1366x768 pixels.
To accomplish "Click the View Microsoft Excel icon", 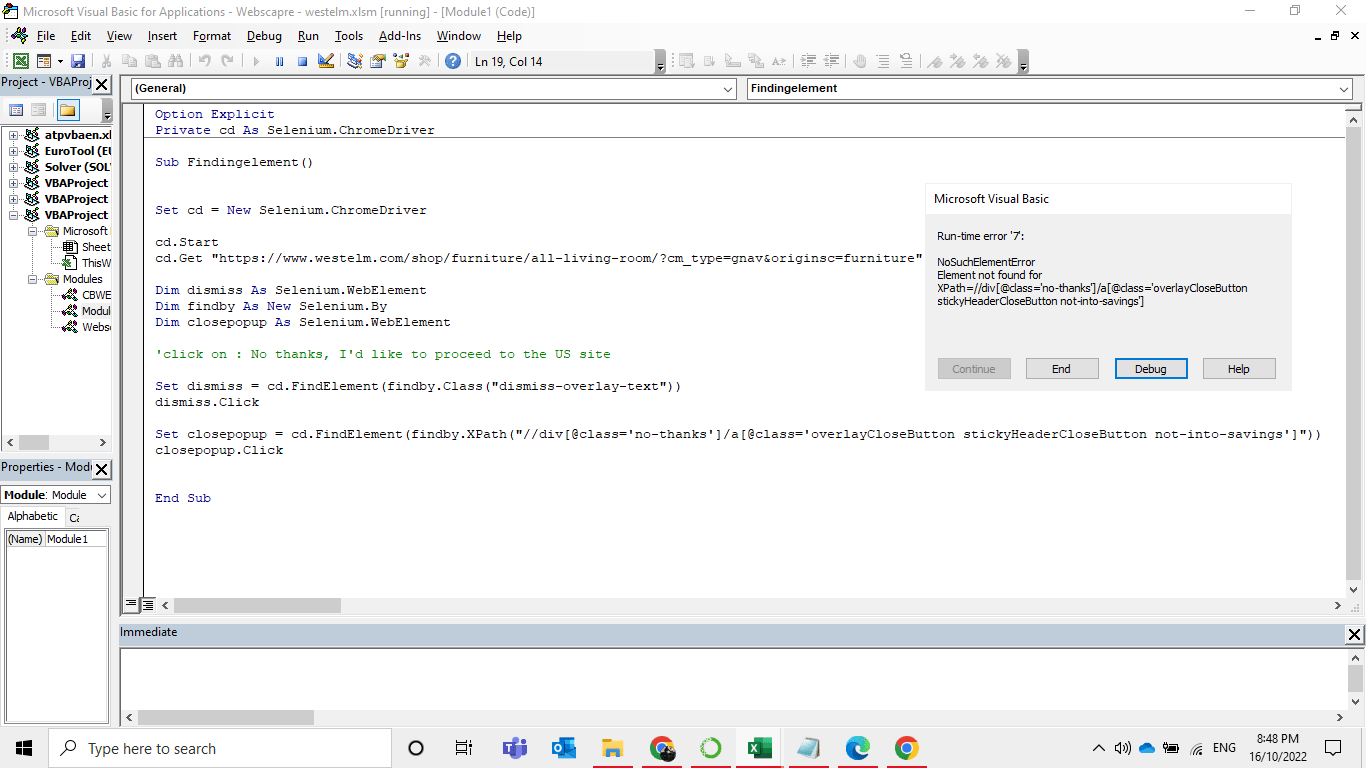I will pos(20,60).
